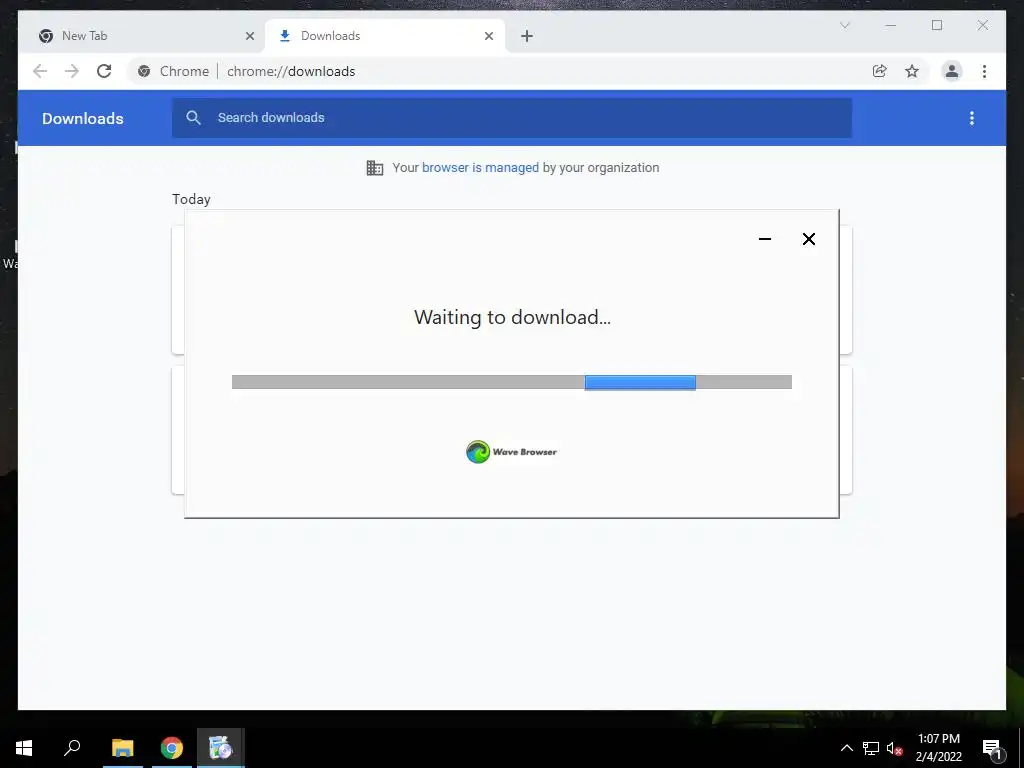Show hidden system tray icons
The image size is (1024, 768).
click(846, 748)
